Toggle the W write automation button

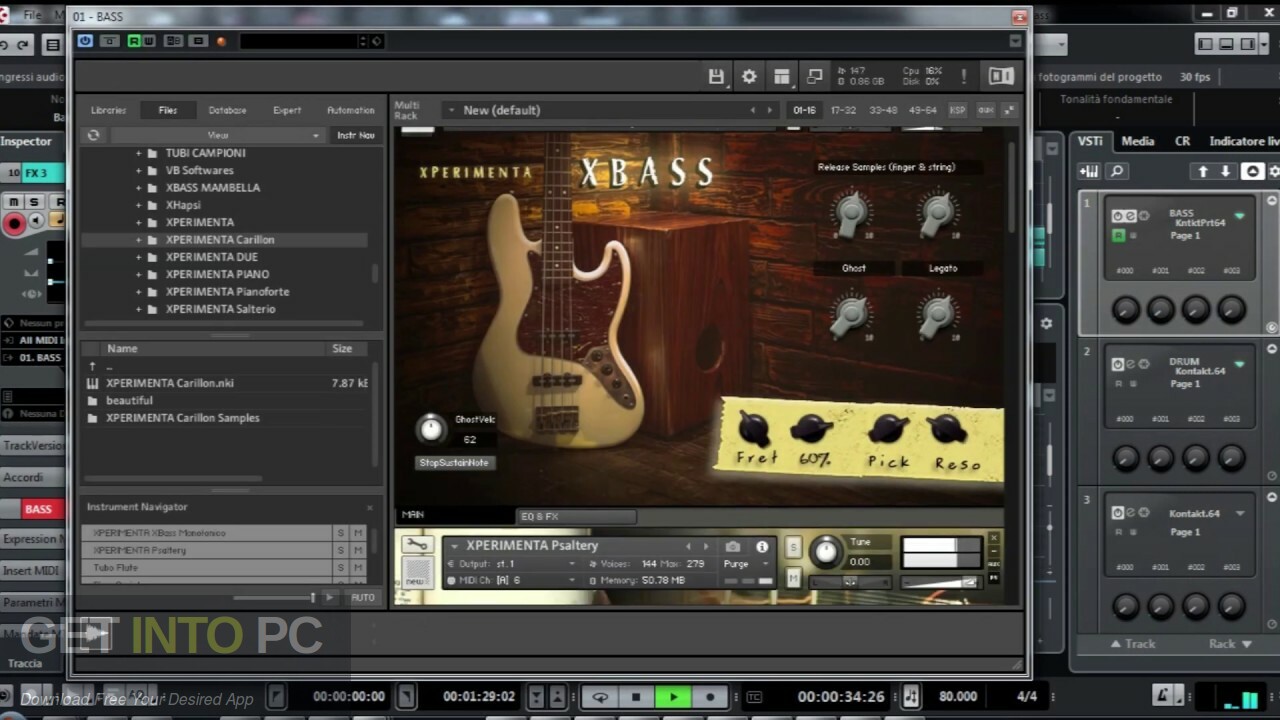tap(148, 41)
